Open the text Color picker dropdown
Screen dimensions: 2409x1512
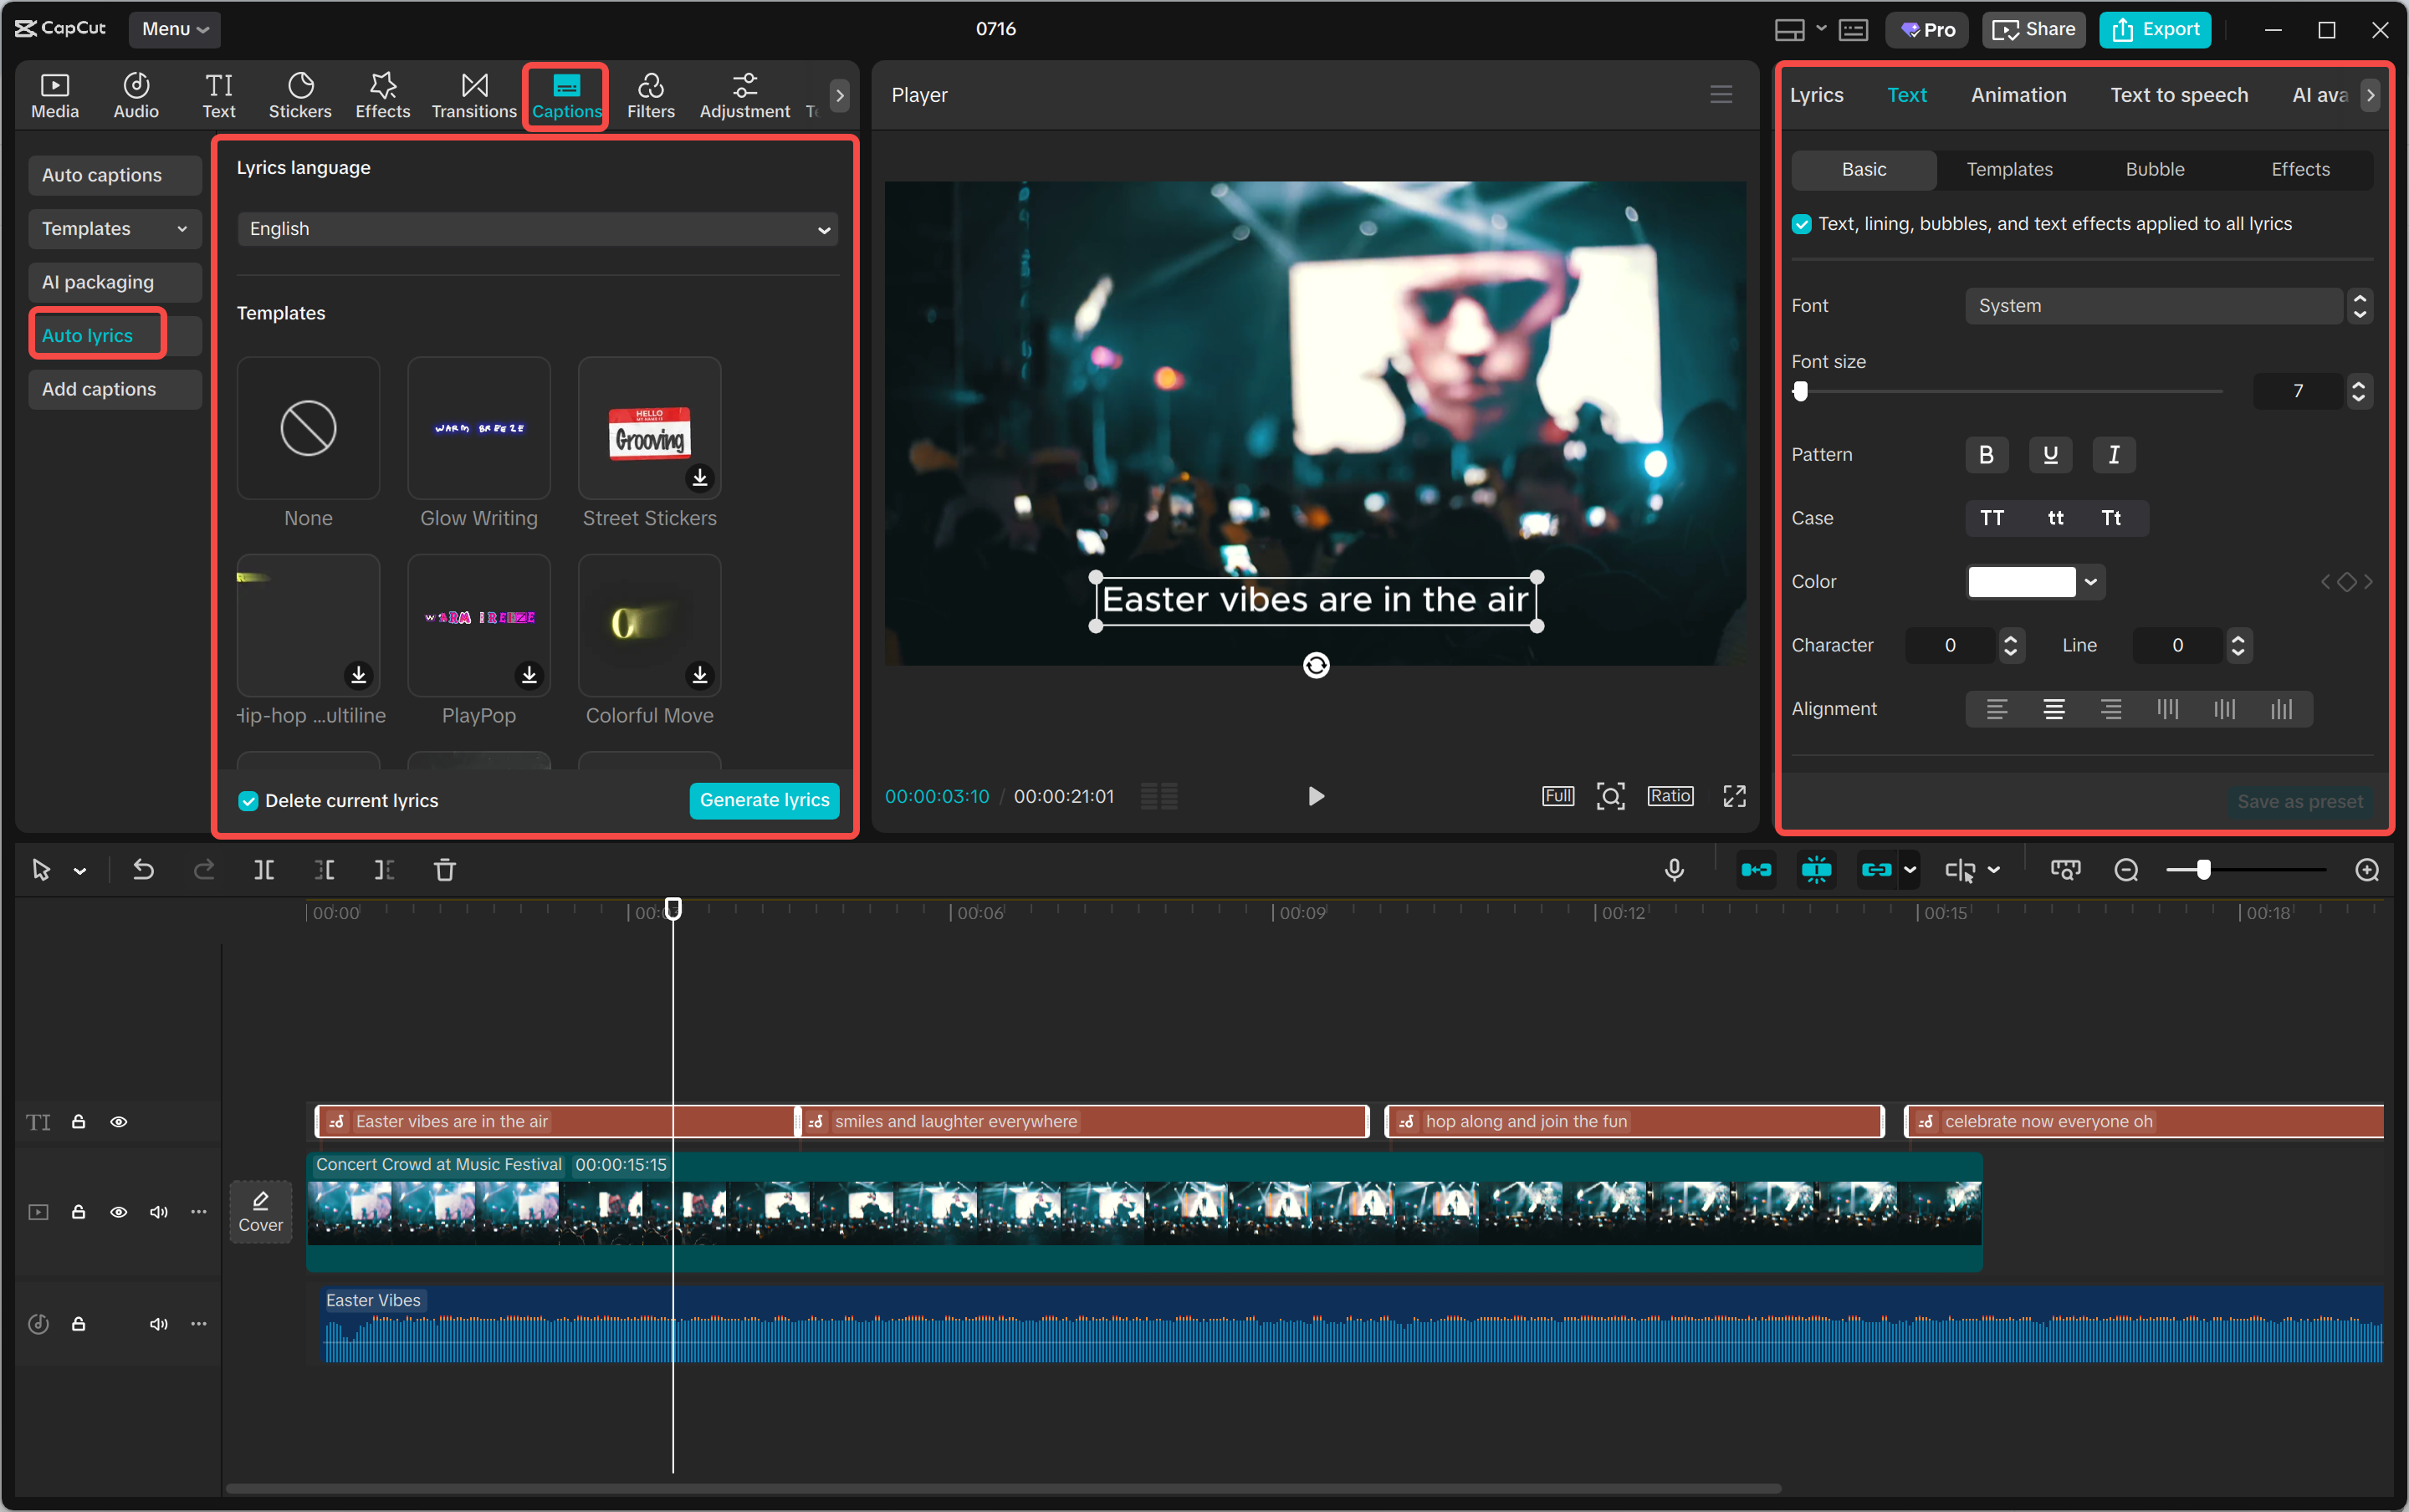[x=2091, y=581]
